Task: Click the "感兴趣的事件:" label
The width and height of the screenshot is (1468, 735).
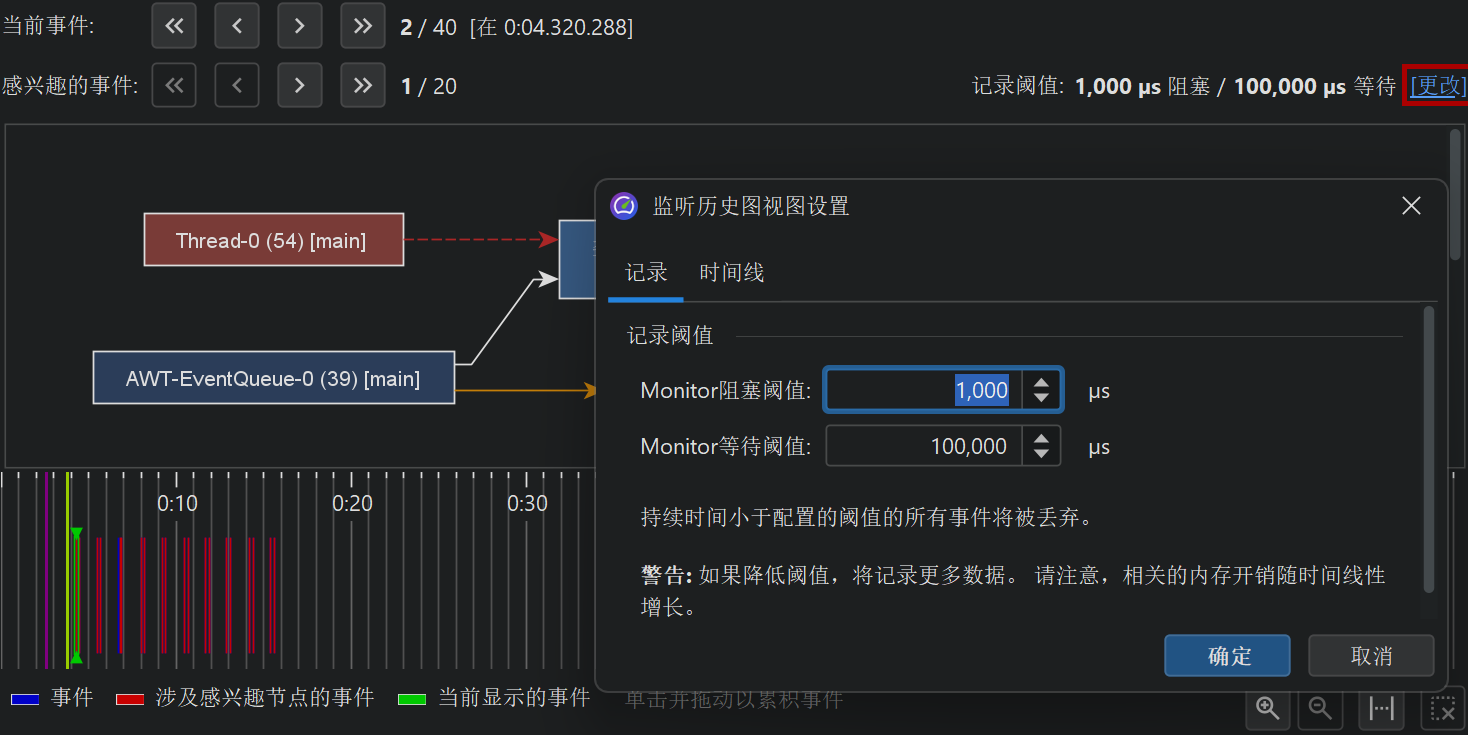Action: point(70,86)
